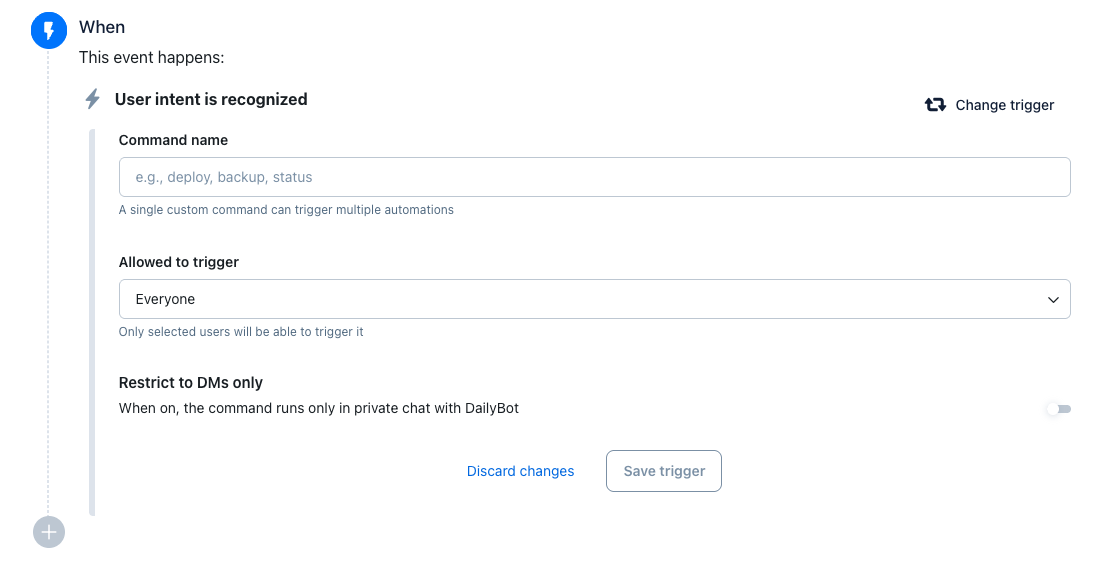Click the Discard changes link
This screenshot has height=570, width=1109.
point(520,471)
